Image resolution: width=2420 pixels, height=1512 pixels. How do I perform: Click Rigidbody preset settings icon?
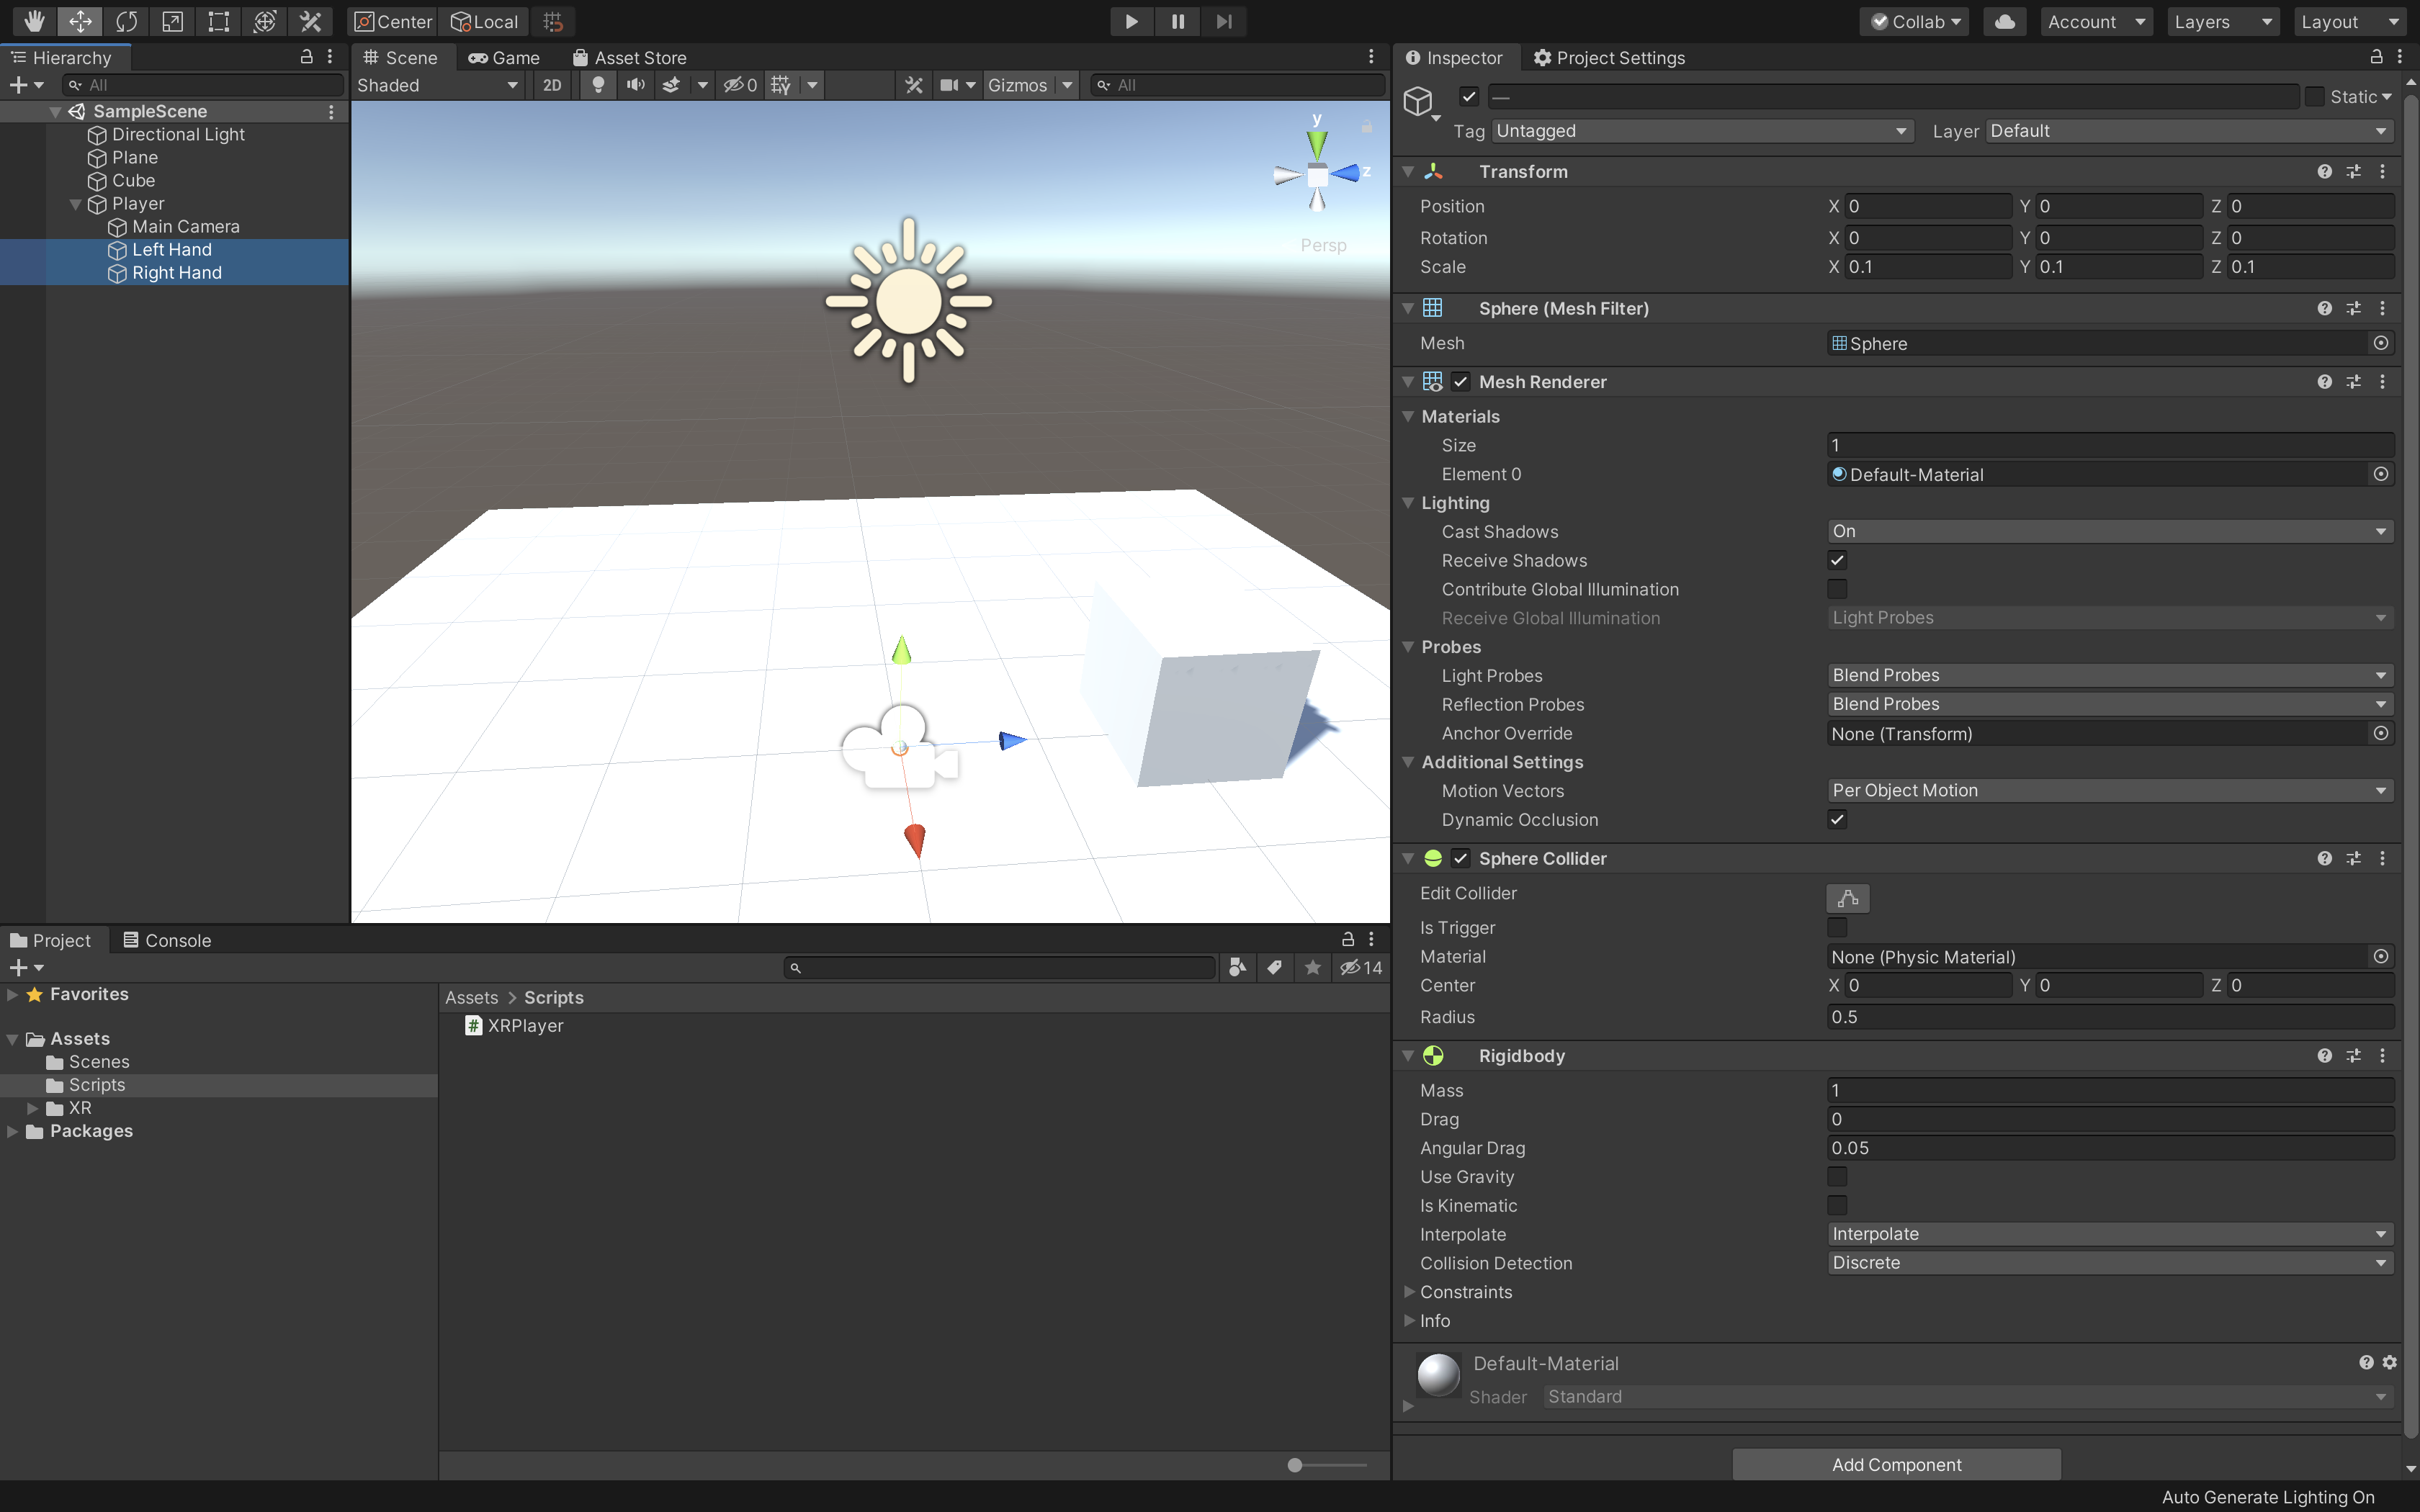coord(2353,1056)
